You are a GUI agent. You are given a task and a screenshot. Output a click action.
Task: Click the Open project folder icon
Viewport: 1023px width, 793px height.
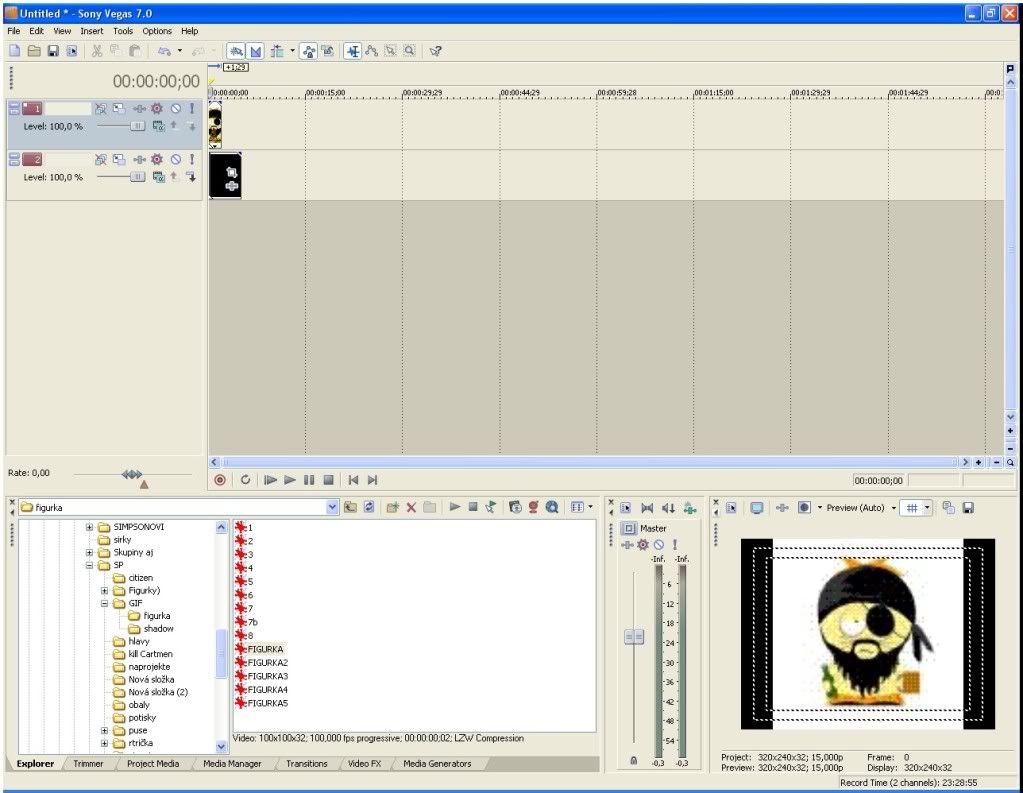[x=34, y=51]
